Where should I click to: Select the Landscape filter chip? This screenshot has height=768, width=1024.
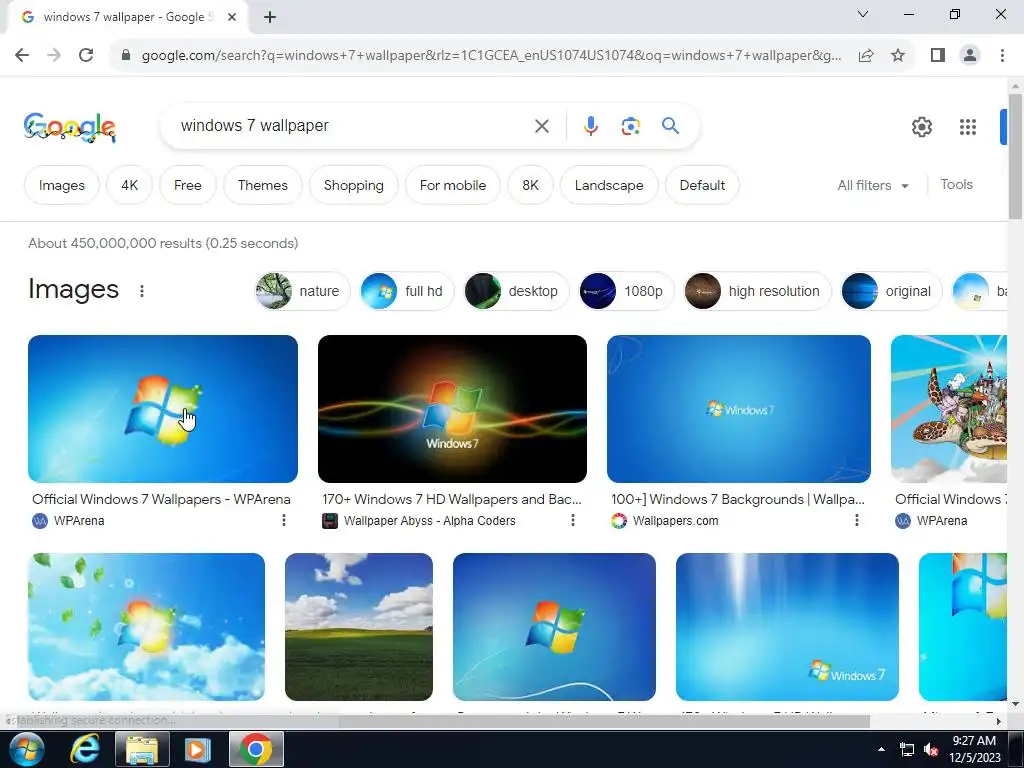(609, 185)
